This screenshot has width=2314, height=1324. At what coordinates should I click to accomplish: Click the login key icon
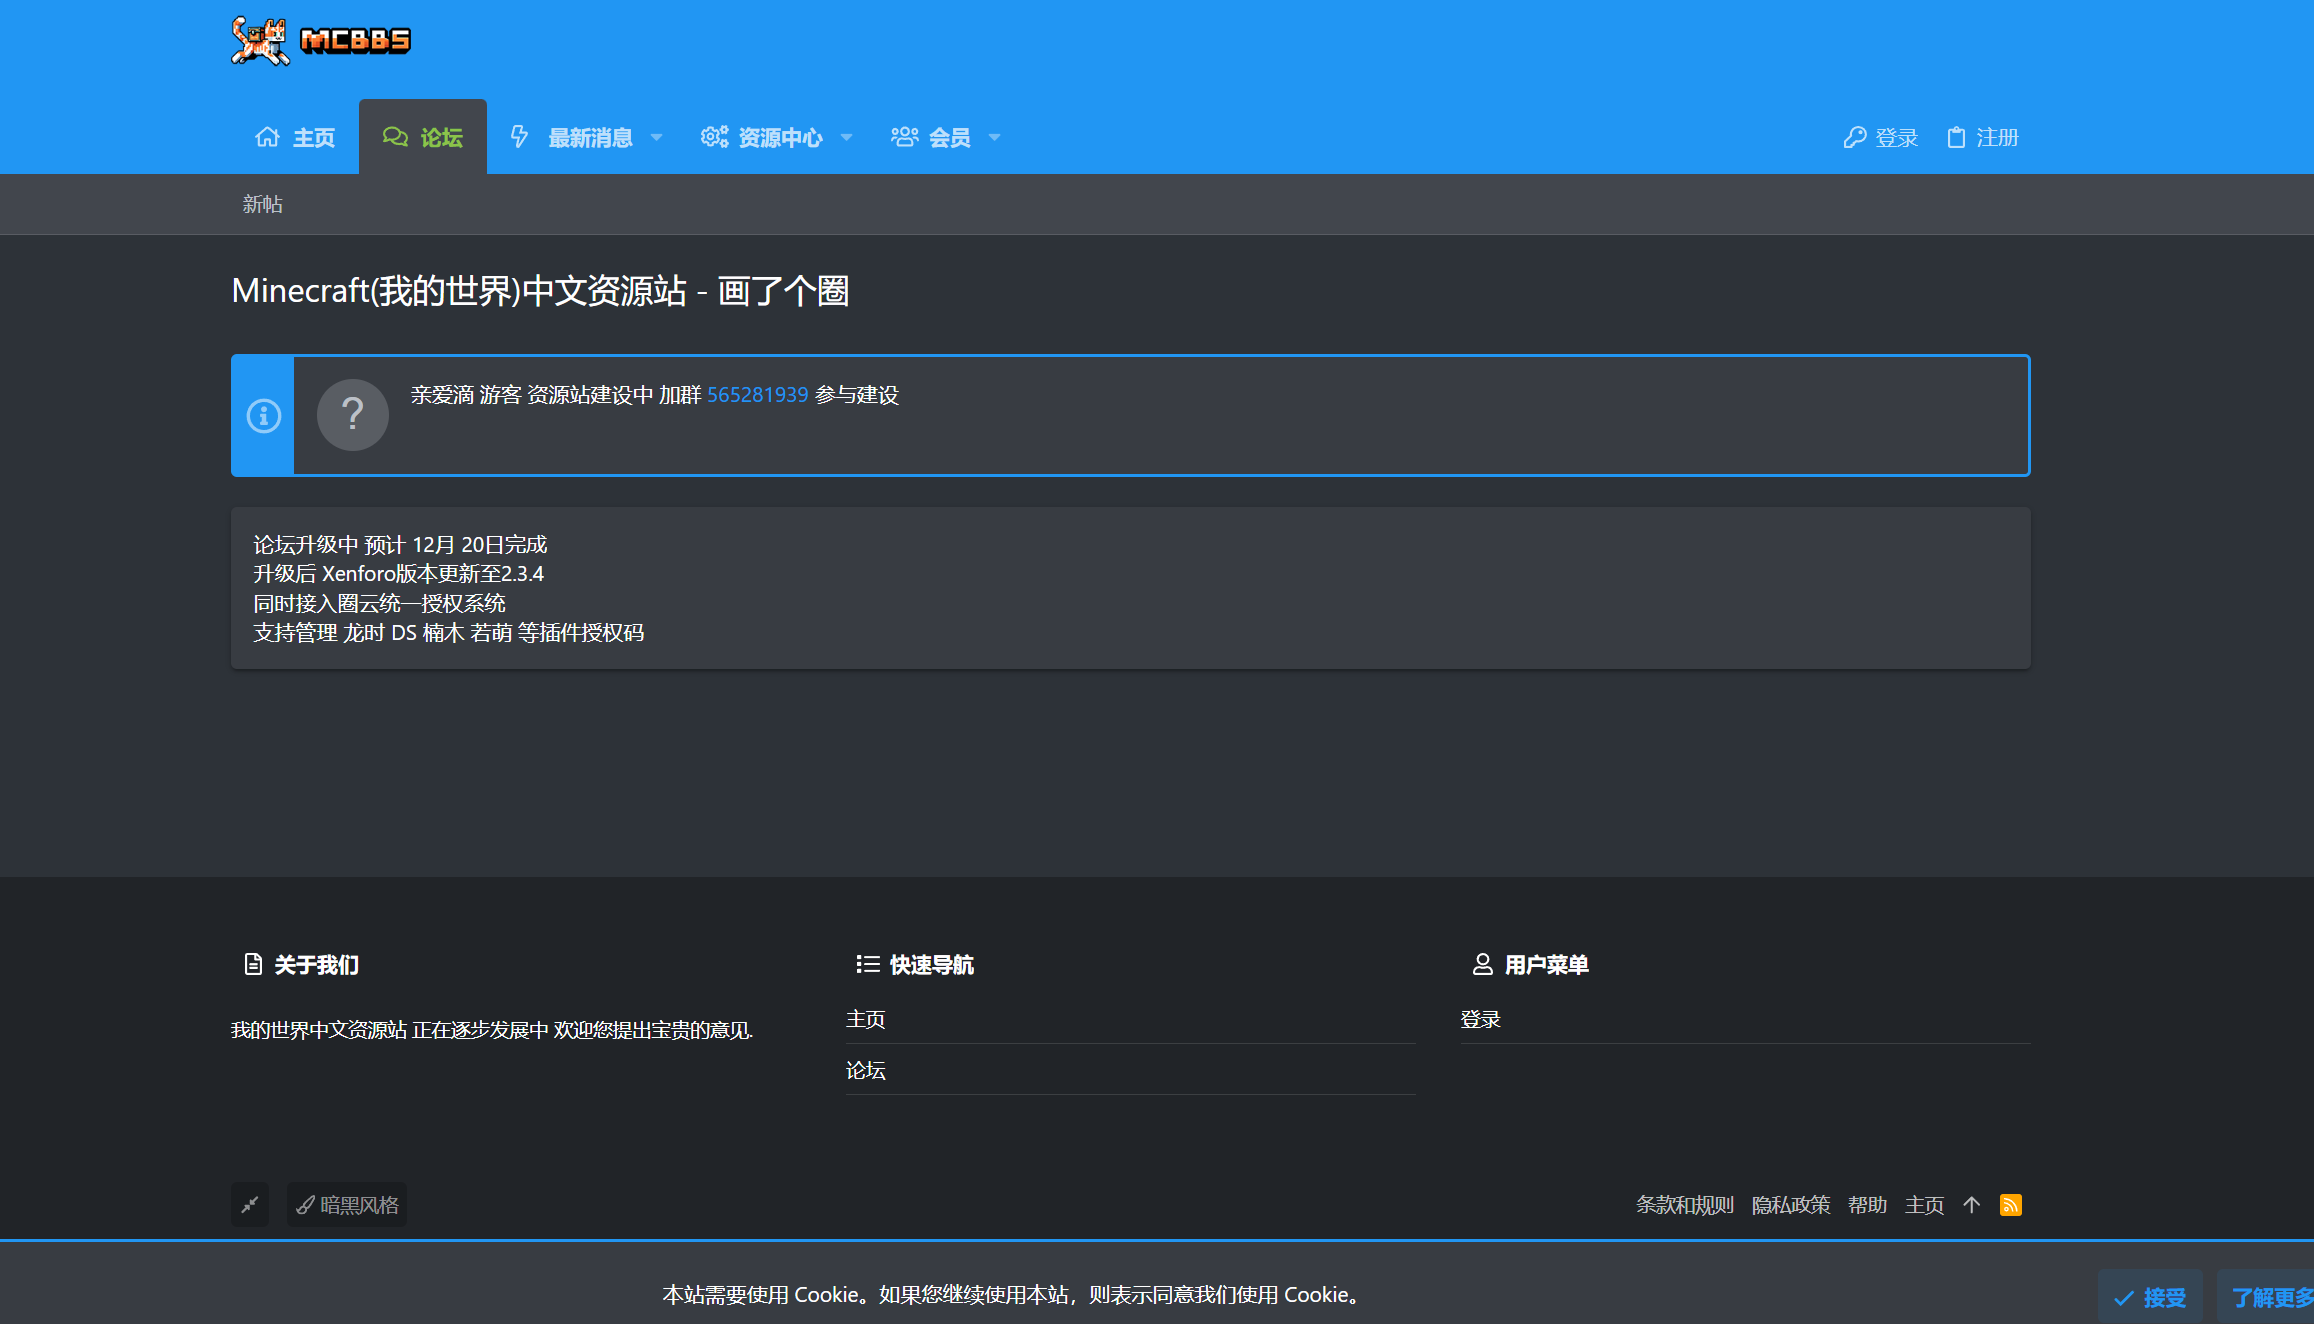click(1855, 137)
